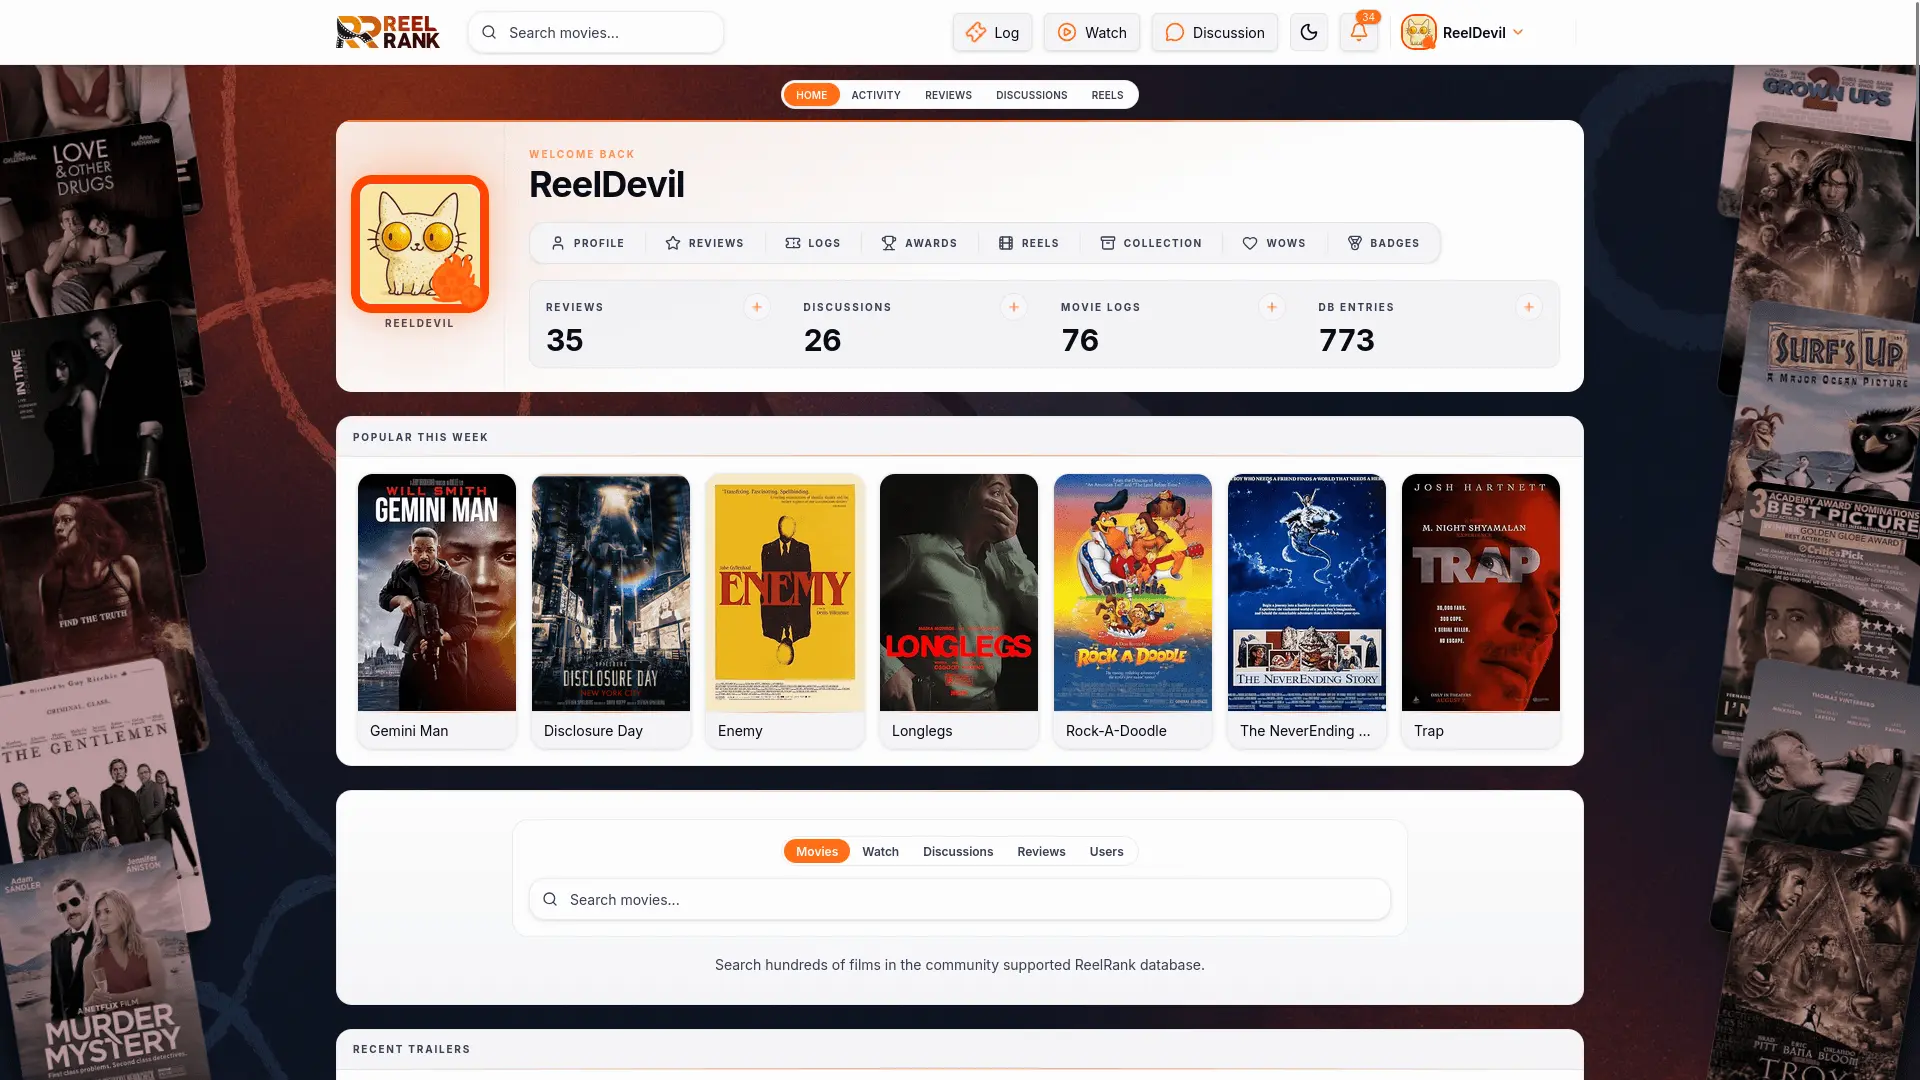Toggle dark mode with moon icon

point(1309,32)
